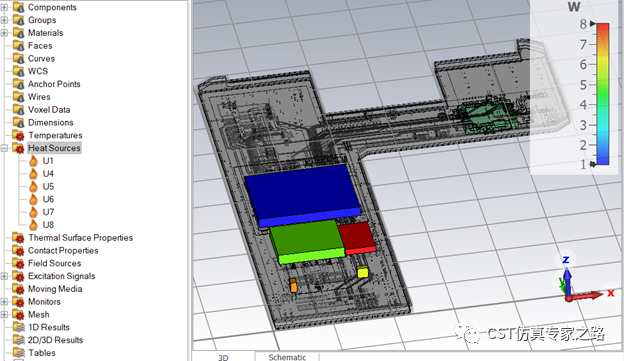624x361 pixels.
Task: Select the U5 heat source item
Action: pyautogui.click(x=48, y=186)
